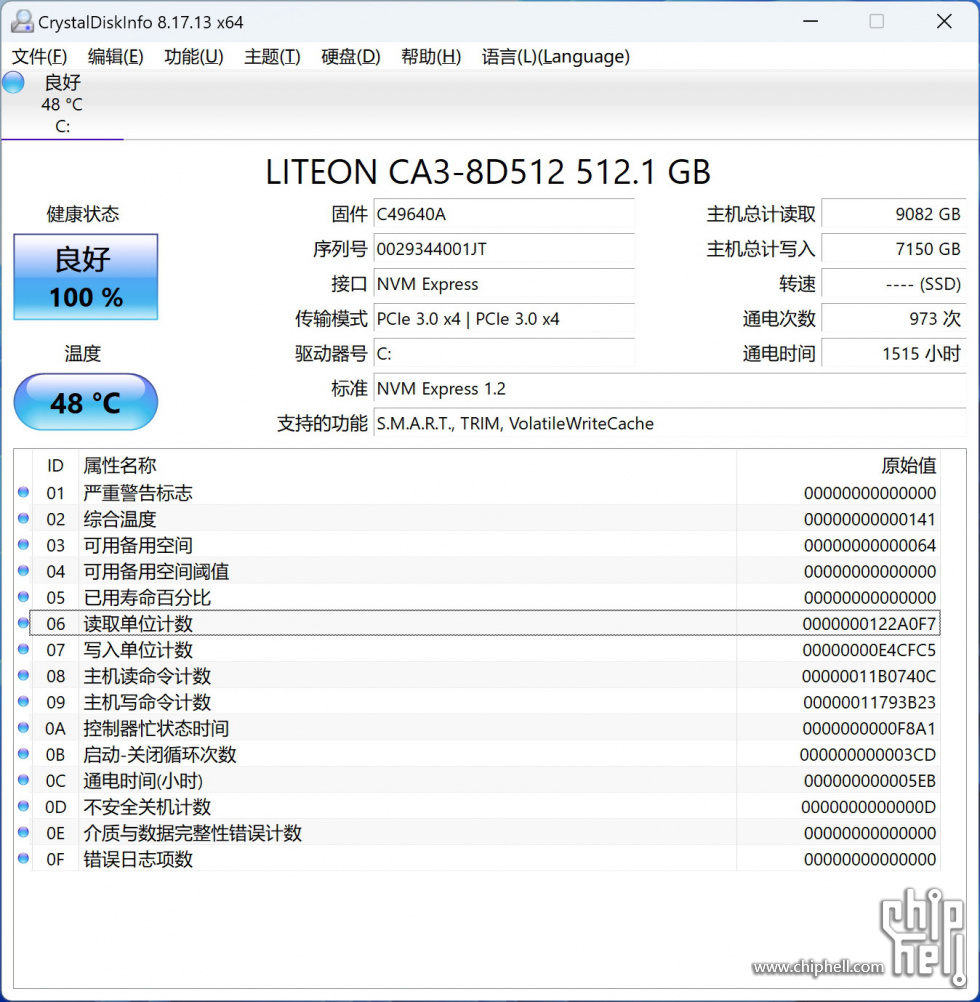Select the 错误日志项数 attribute name
980x1002 pixels.
[138, 859]
